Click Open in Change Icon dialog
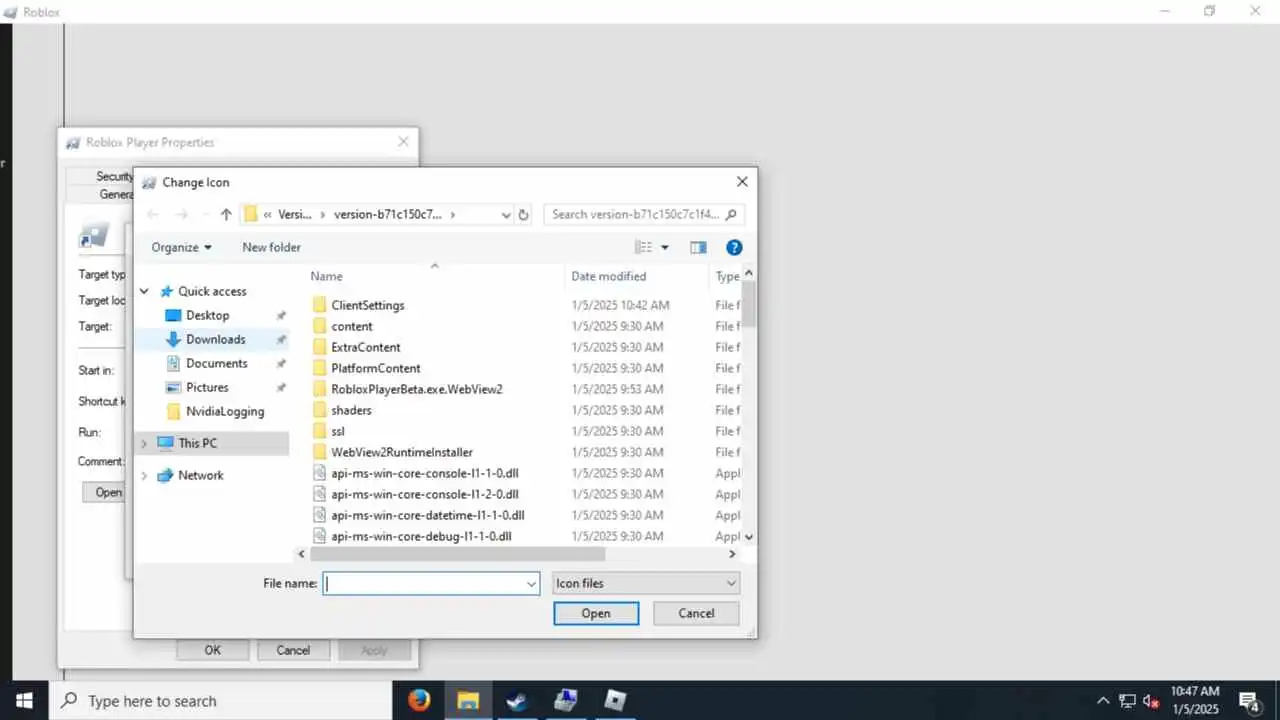Screen dimensions: 1280x720 click(596, 613)
